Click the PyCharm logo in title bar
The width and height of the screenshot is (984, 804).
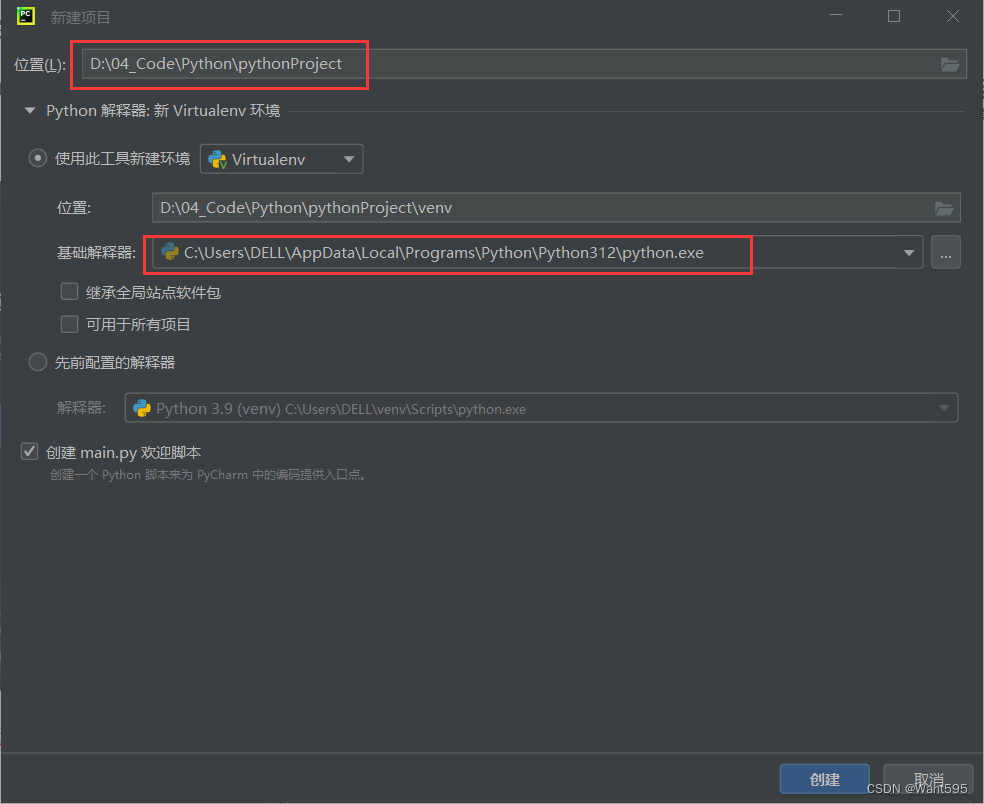tap(26, 16)
